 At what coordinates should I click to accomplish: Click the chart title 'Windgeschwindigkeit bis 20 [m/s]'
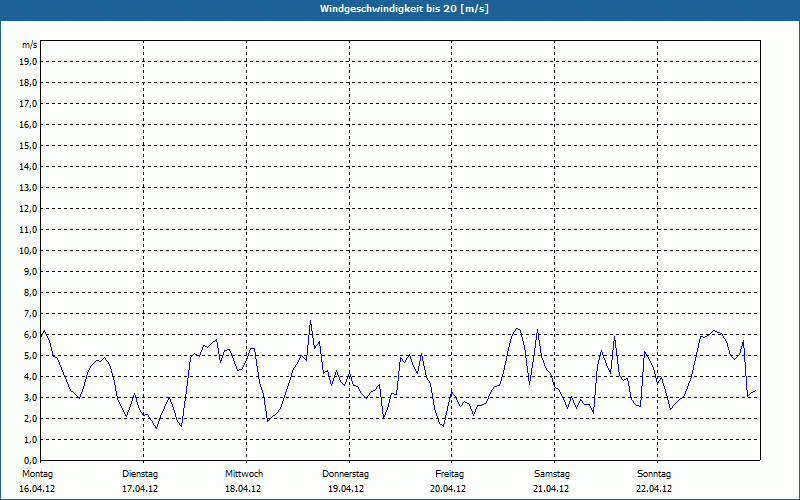(x=405, y=9)
